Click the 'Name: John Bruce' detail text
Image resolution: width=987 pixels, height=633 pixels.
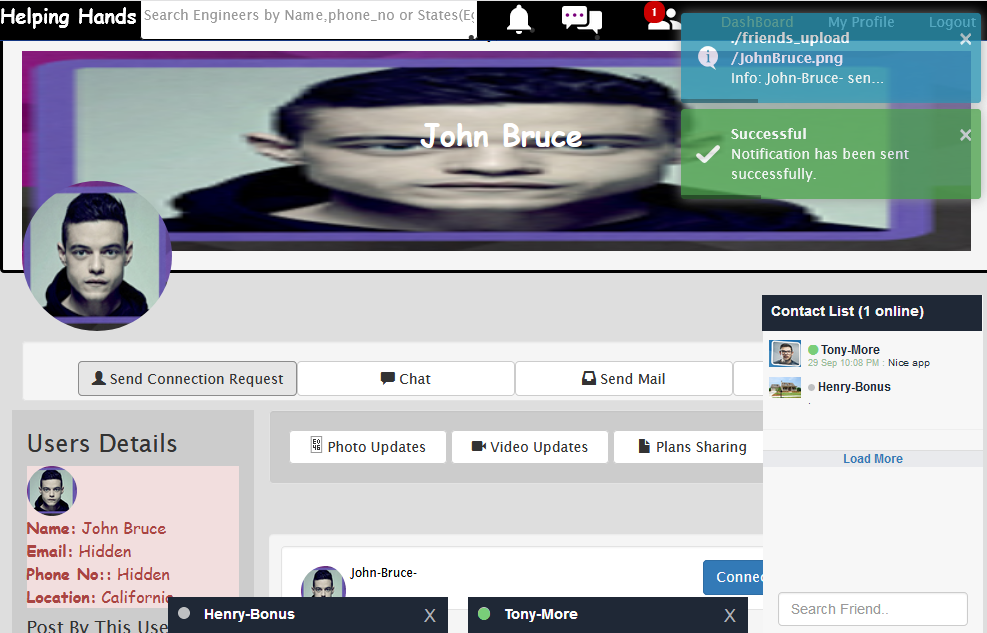[x=96, y=529]
